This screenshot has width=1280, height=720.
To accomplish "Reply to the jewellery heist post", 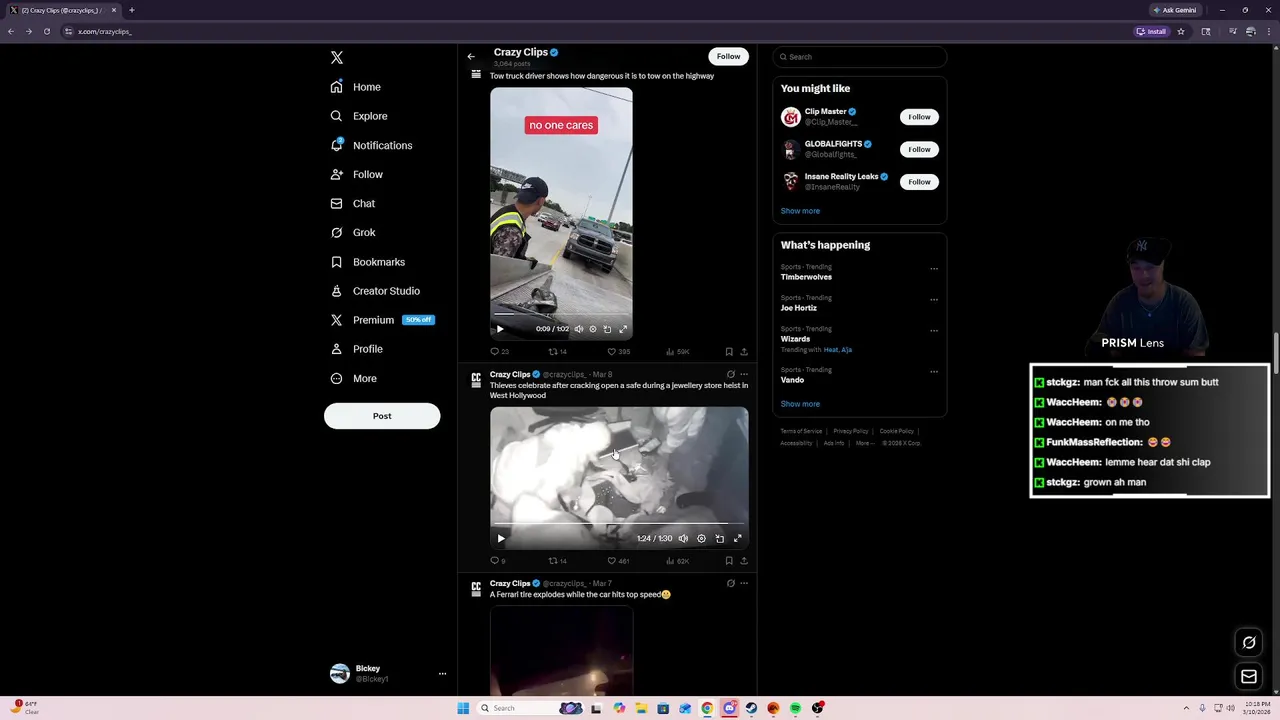I will [497, 561].
